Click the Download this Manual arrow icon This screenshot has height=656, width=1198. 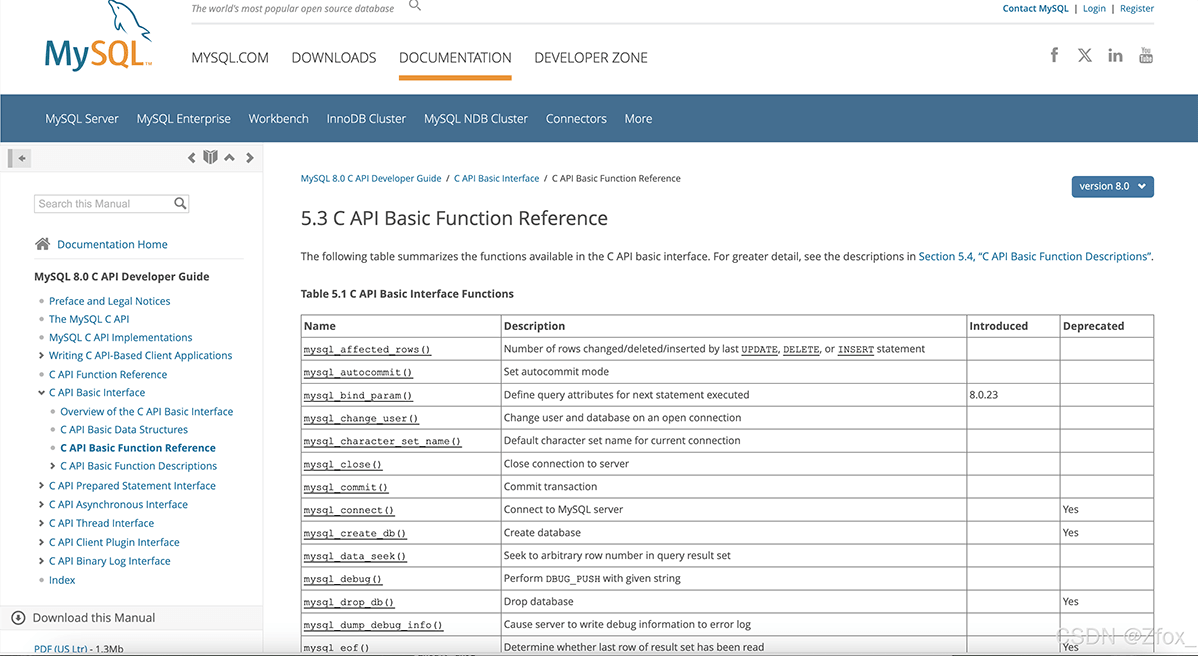click(x=18, y=618)
